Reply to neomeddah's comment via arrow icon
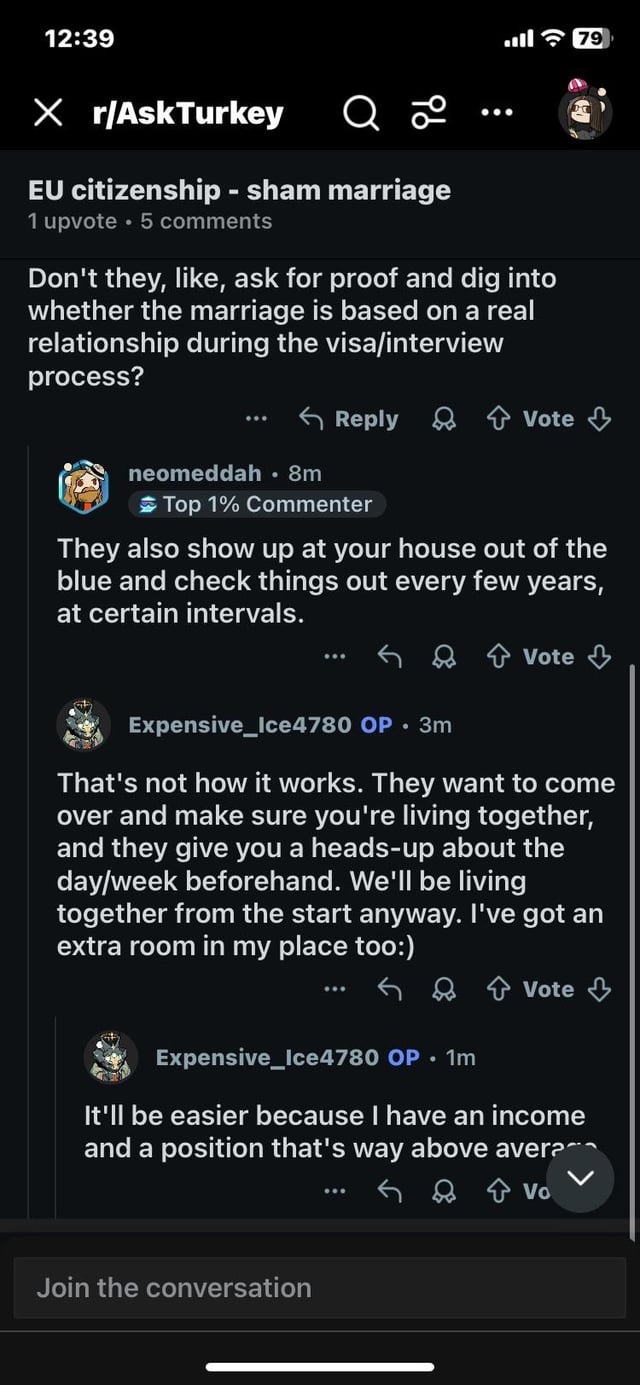 [x=388, y=657]
